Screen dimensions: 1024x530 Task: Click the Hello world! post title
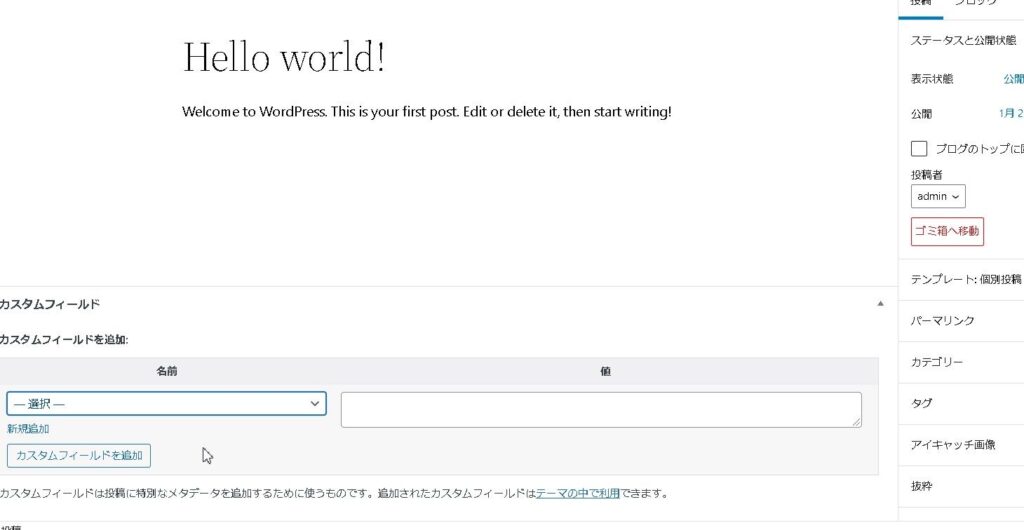pos(284,57)
